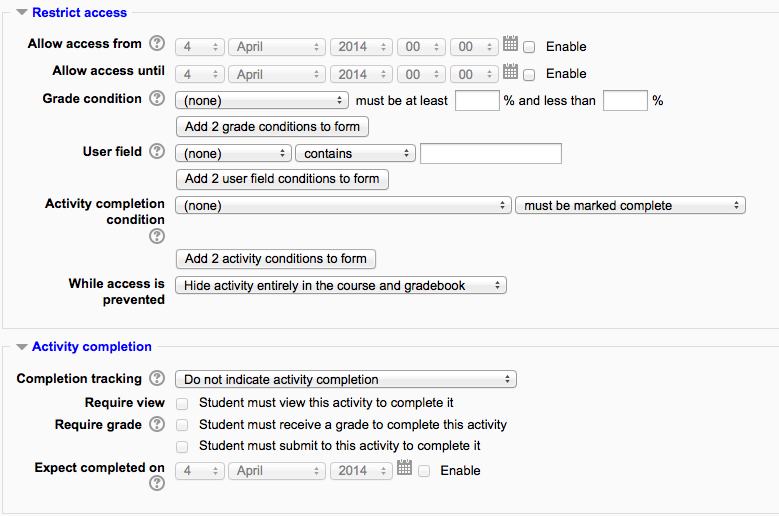The image size is (779, 516).
Task: Open help for Allow access from
Action: coord(157,44)
